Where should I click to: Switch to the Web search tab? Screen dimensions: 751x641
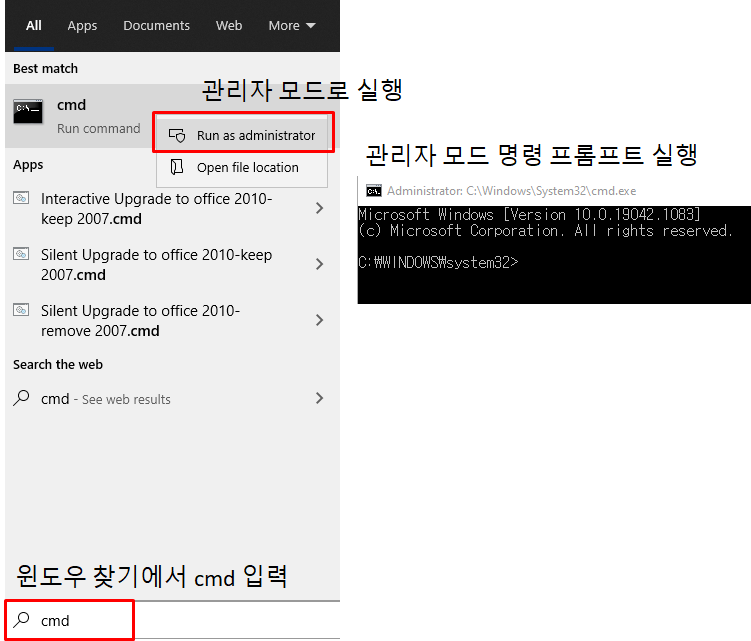point(229,25)
